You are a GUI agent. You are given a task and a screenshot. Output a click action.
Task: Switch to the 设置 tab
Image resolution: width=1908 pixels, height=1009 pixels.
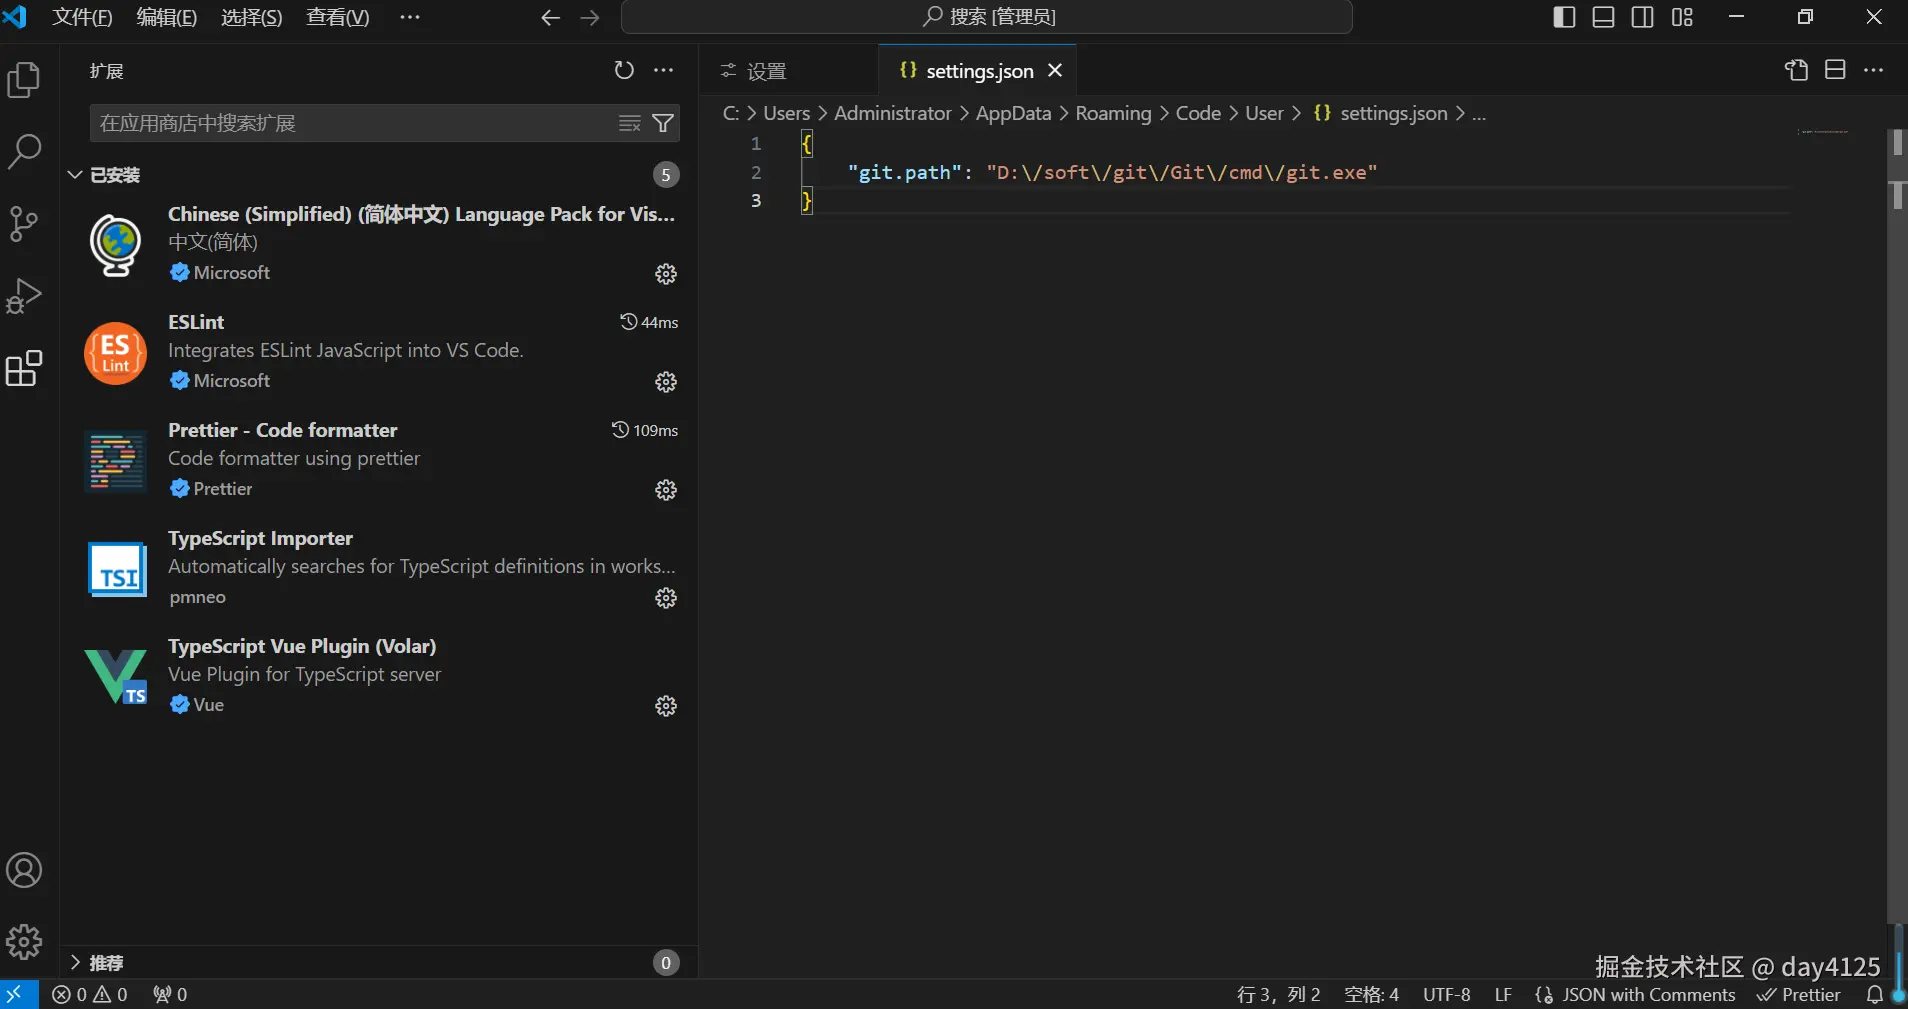[766, 71]
